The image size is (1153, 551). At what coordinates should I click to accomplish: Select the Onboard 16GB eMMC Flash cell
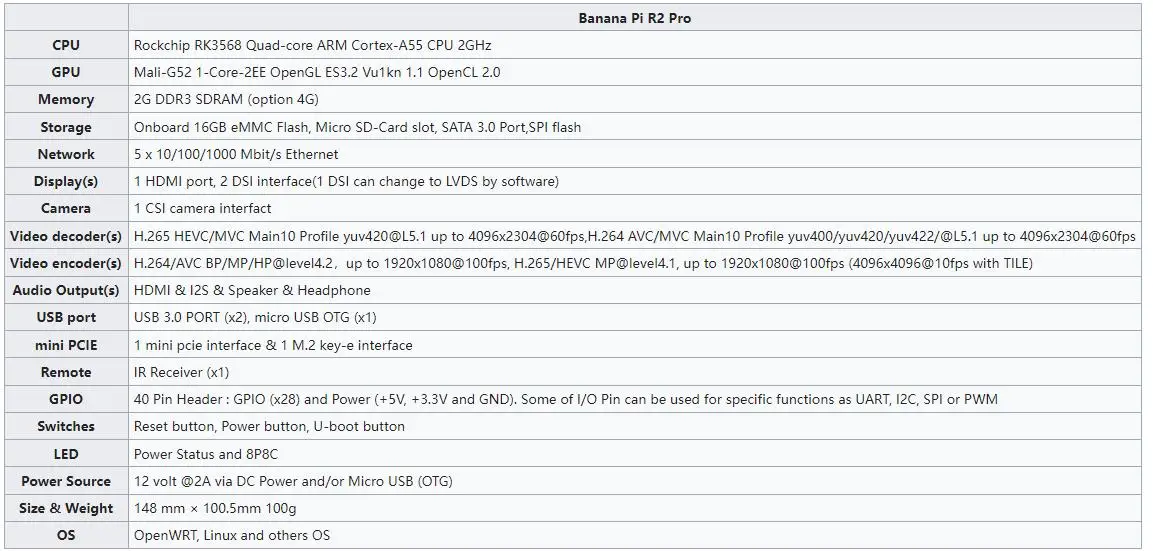635,127
